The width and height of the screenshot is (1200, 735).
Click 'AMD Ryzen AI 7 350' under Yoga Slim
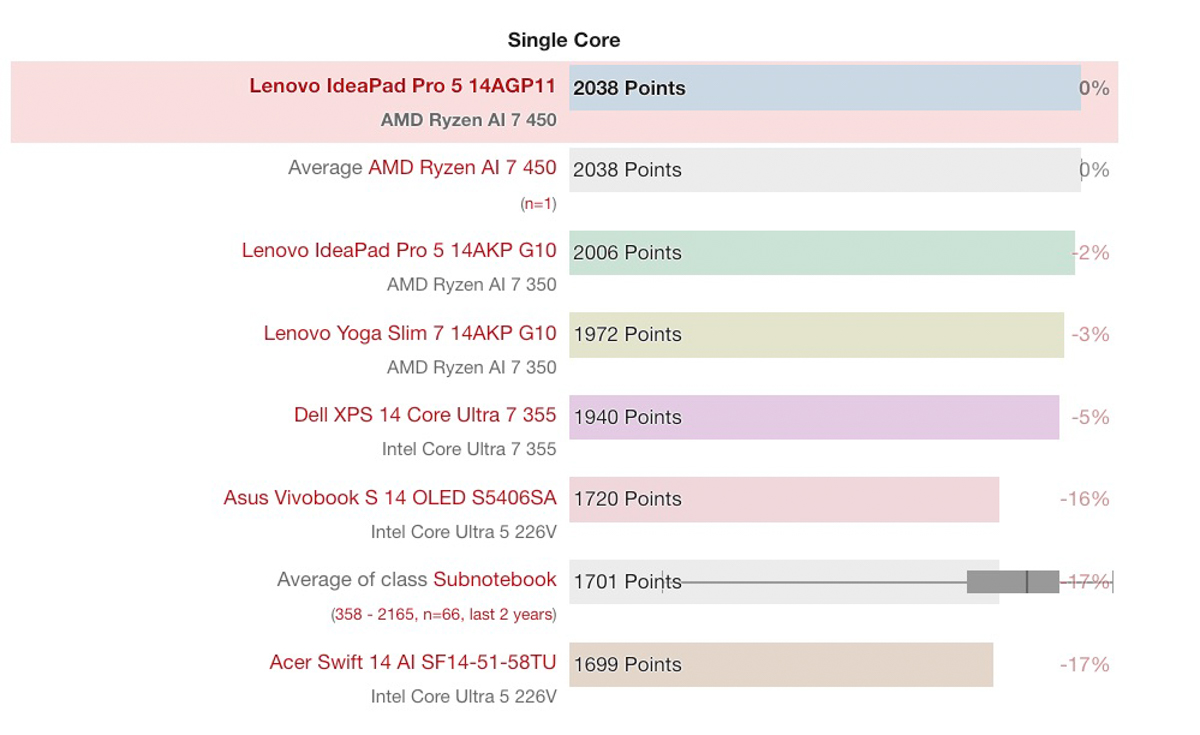tap(472, 367)
